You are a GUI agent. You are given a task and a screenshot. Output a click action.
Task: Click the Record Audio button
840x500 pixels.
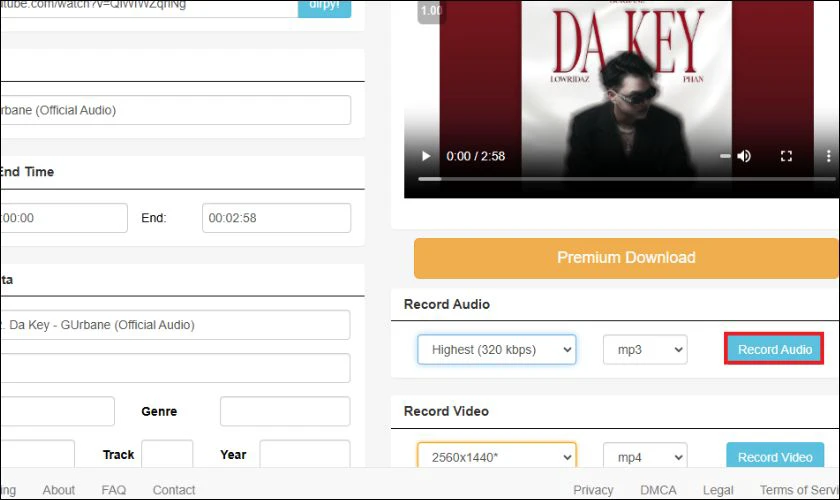click(774, 349)
